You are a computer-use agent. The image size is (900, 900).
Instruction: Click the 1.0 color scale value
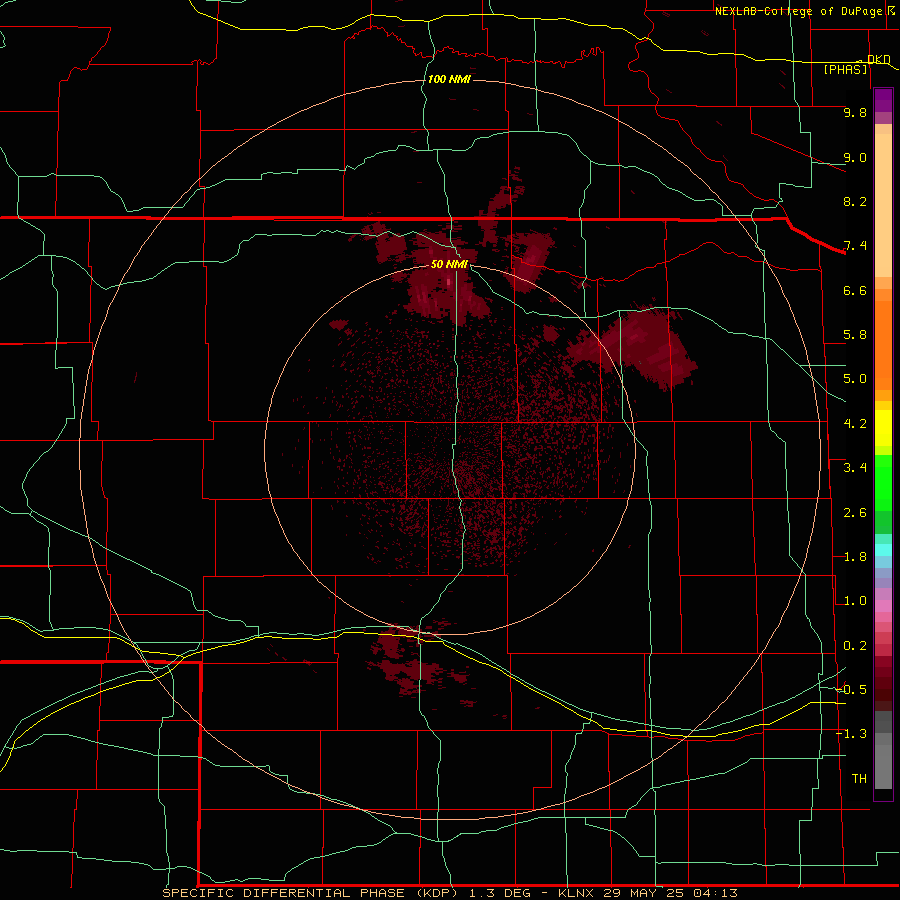click(x=855, y=601)
